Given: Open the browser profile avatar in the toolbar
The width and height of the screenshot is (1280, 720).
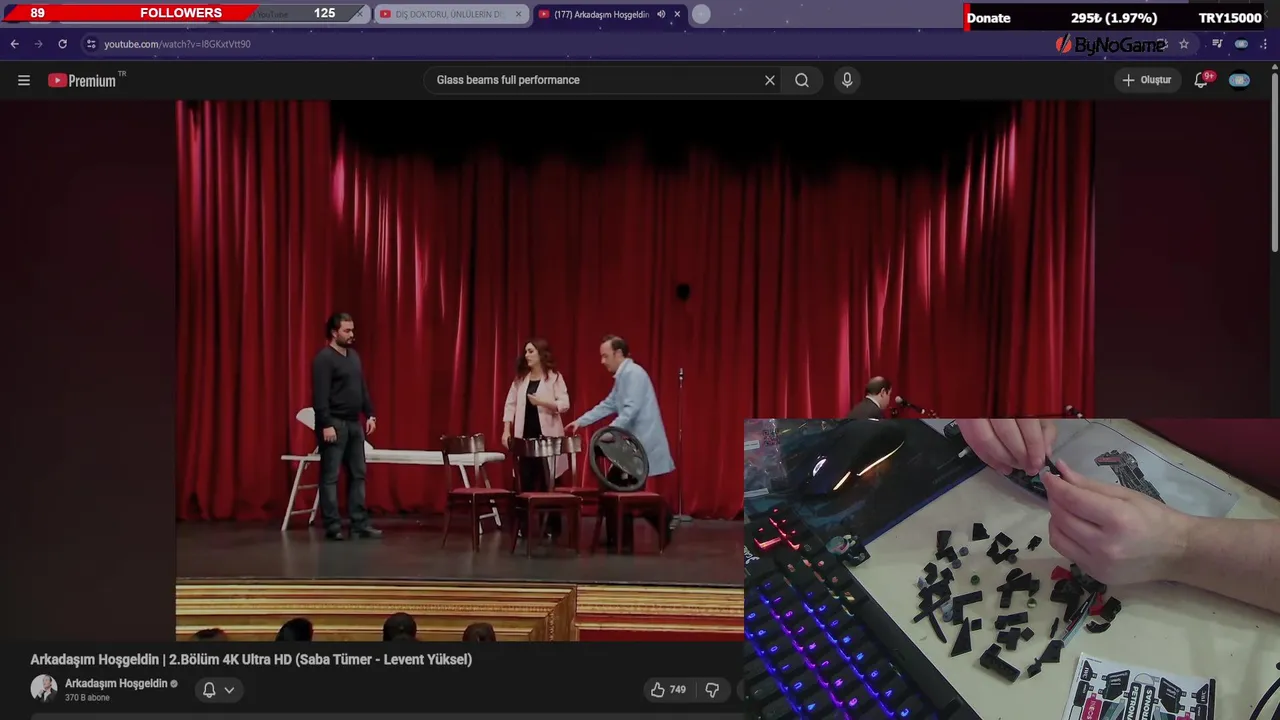Looking at the screenshot, I should pyautogui.click(x=1241, y=44).
